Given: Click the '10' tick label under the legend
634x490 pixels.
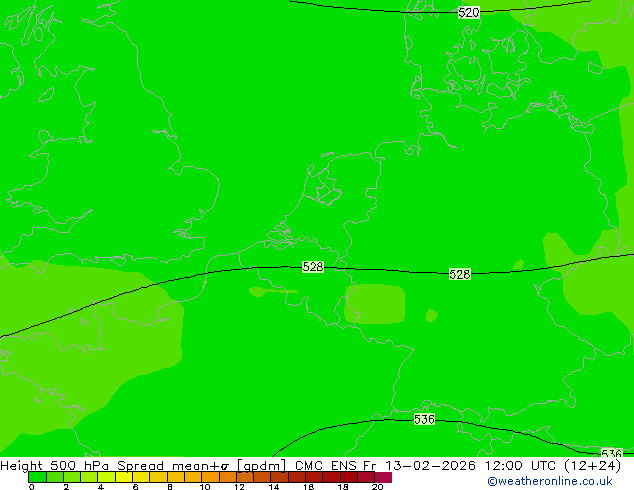Looking at the screenshot, I should pyautogui.click(x=205, y=487).
